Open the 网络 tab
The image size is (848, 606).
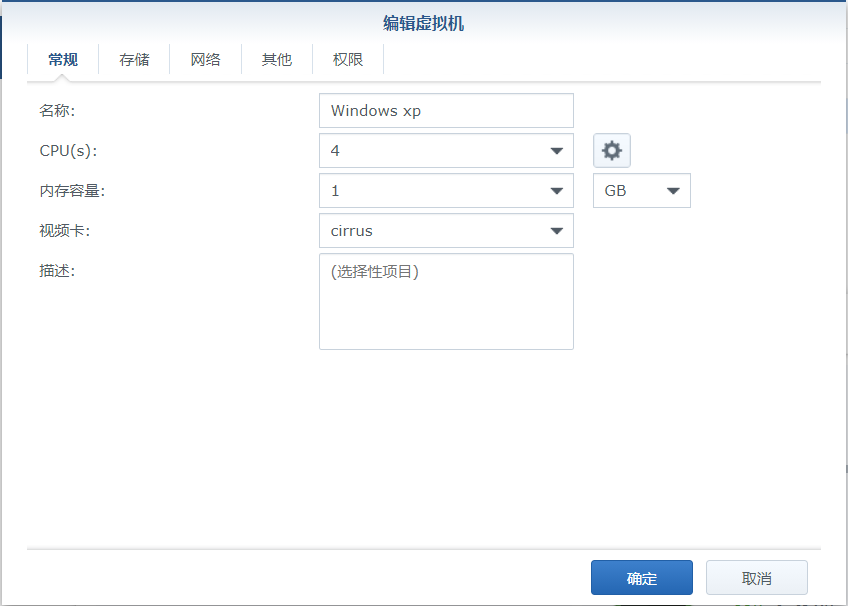point(206,59)
